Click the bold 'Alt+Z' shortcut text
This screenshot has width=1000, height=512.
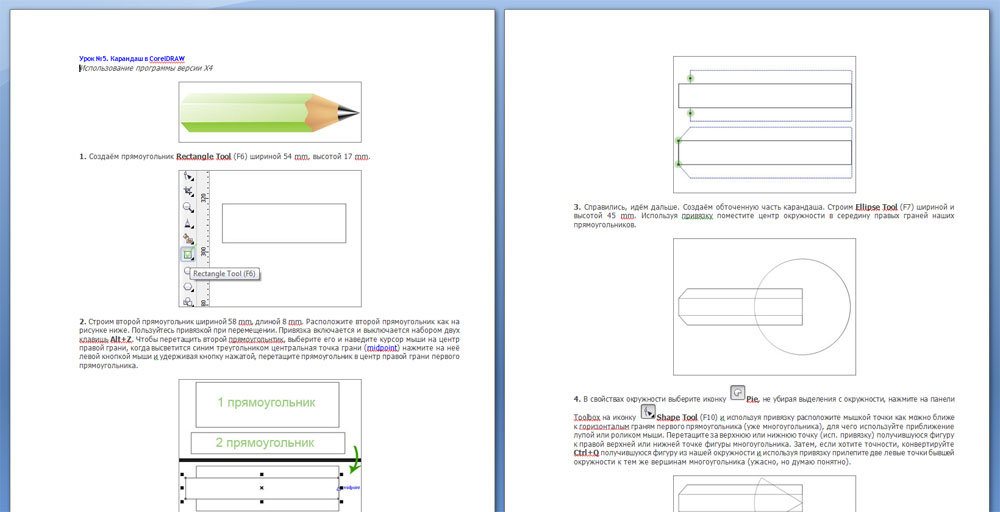click(x=122, y=340)
